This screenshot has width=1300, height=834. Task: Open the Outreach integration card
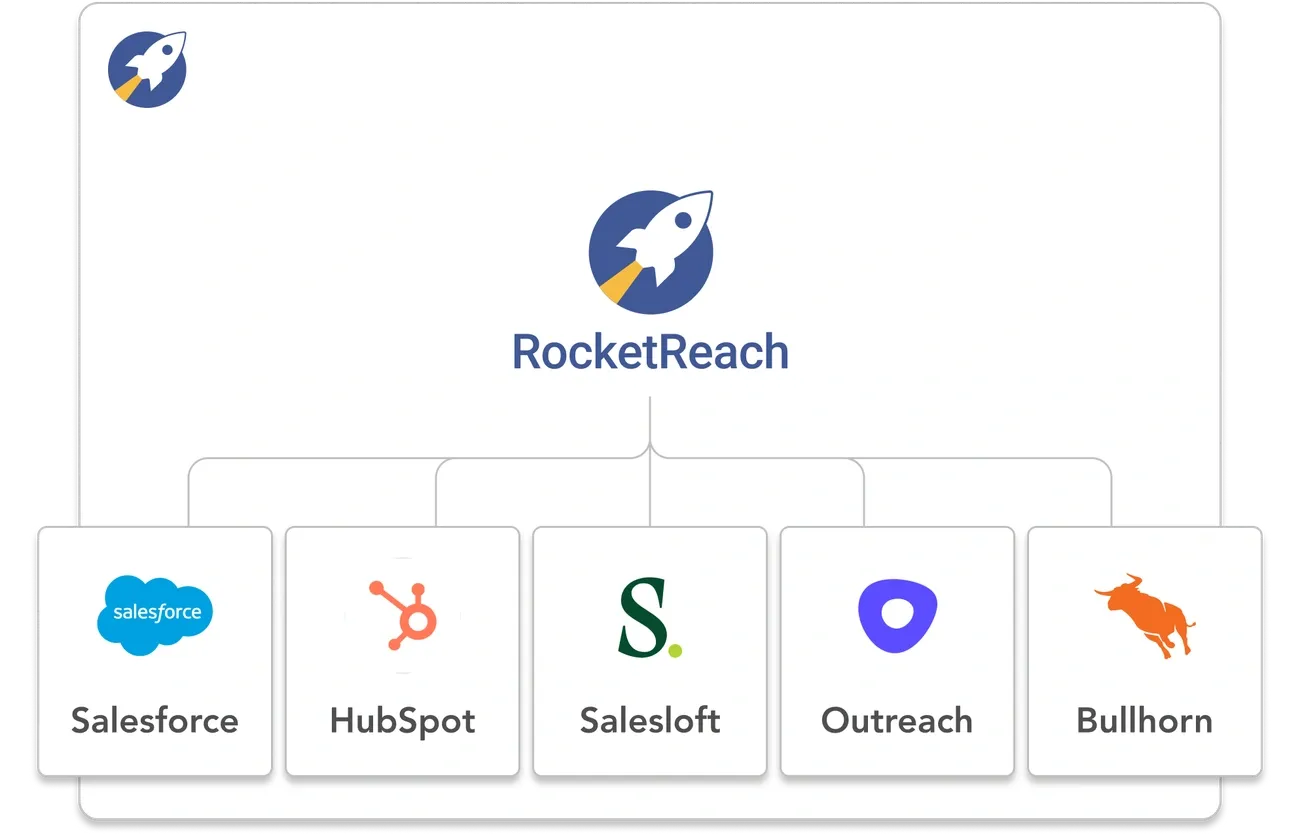(x=897, y=651)
